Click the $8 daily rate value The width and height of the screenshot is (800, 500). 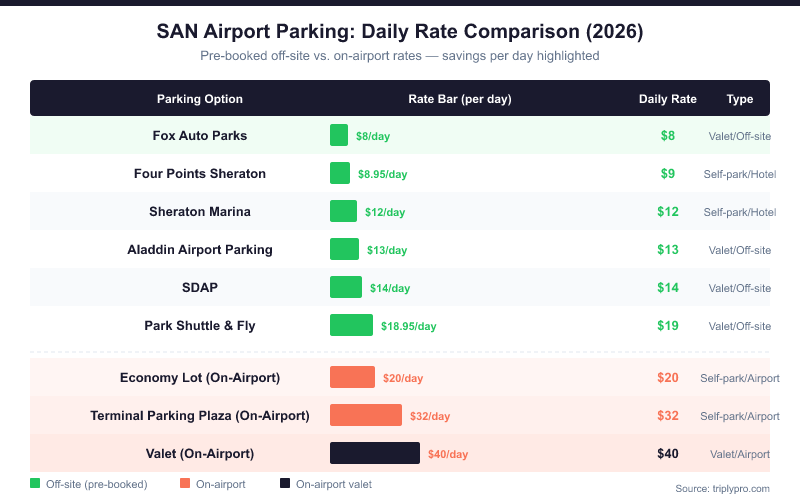(668, 135)
